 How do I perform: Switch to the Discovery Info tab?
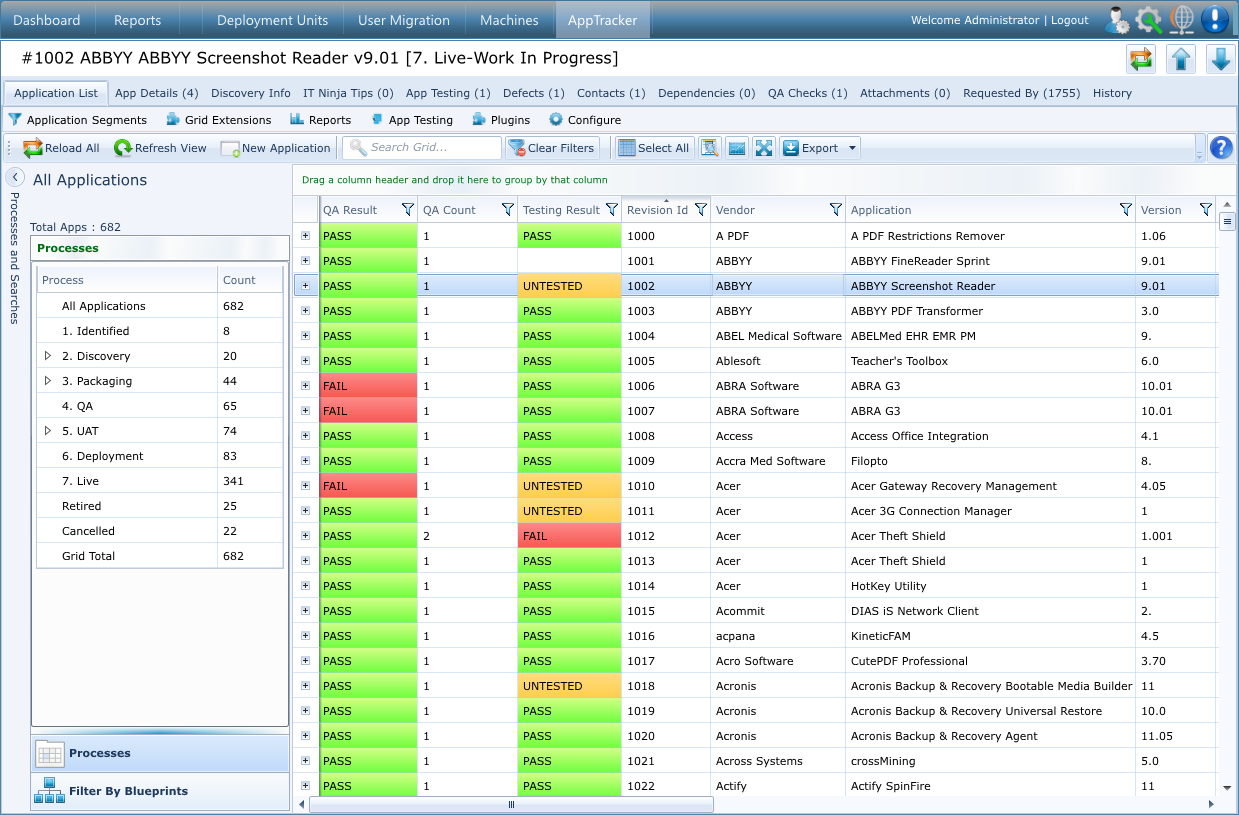click(251, 93)
